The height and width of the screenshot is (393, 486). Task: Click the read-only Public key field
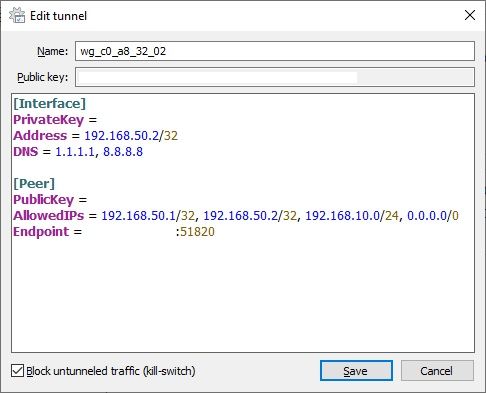[275, 77]
